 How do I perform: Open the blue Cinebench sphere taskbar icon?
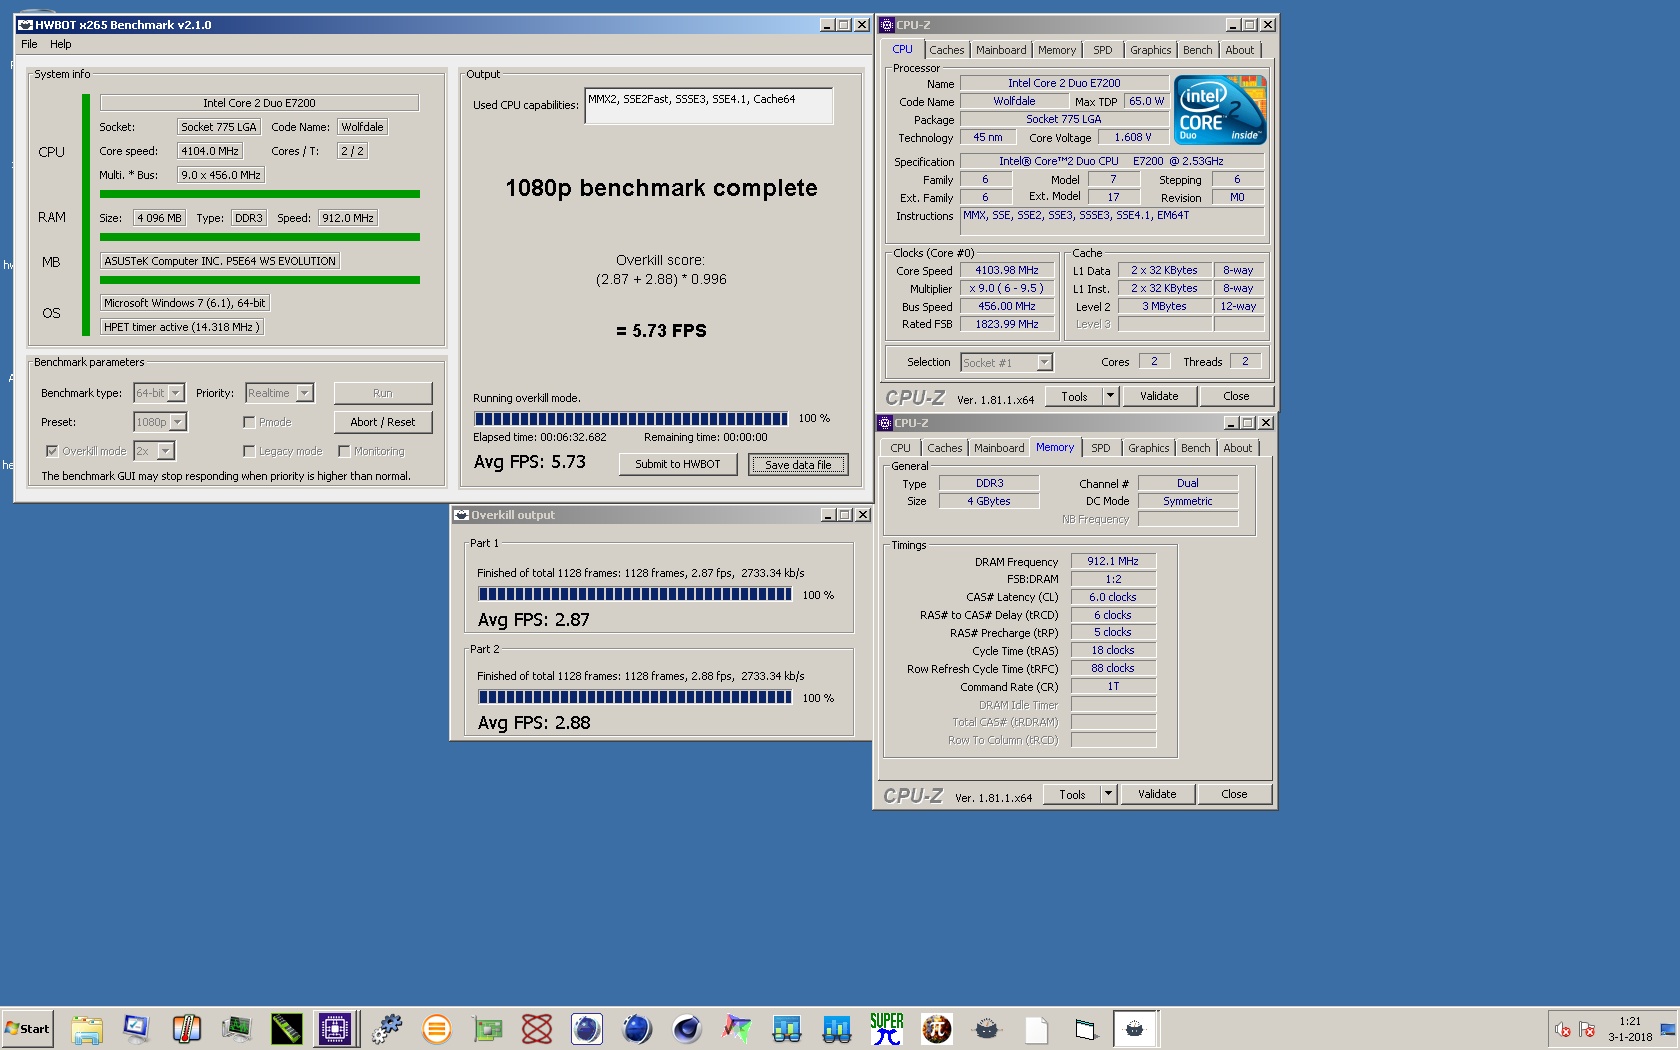(637, 1029)
